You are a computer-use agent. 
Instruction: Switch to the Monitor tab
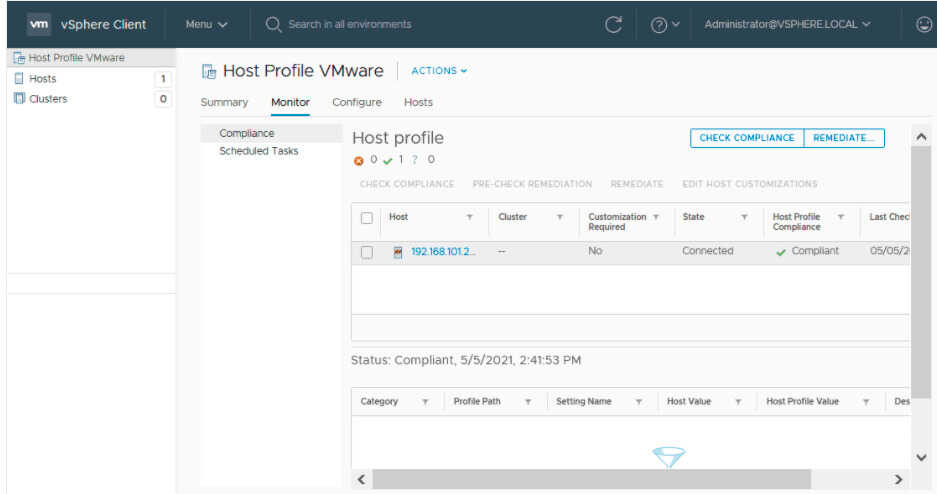tap(290, 102)
